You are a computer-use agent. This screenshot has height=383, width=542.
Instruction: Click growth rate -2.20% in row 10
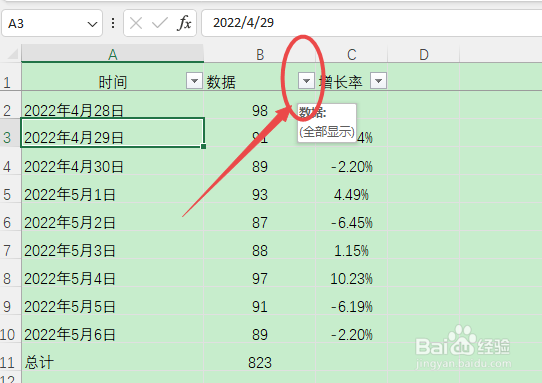coord(352,335)
